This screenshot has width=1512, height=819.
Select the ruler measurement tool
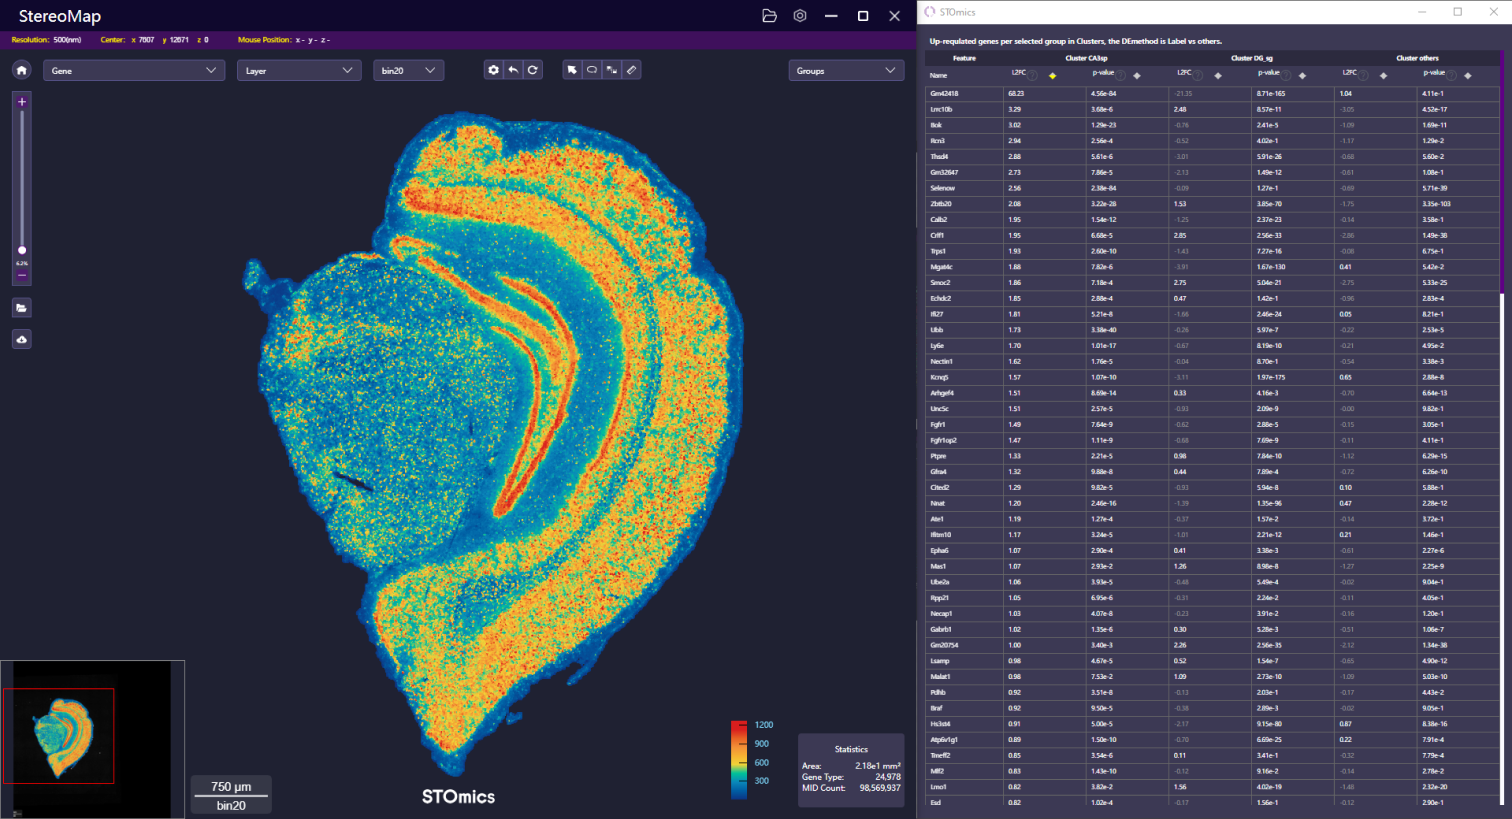pyautogui.click(x=631, y=70)
